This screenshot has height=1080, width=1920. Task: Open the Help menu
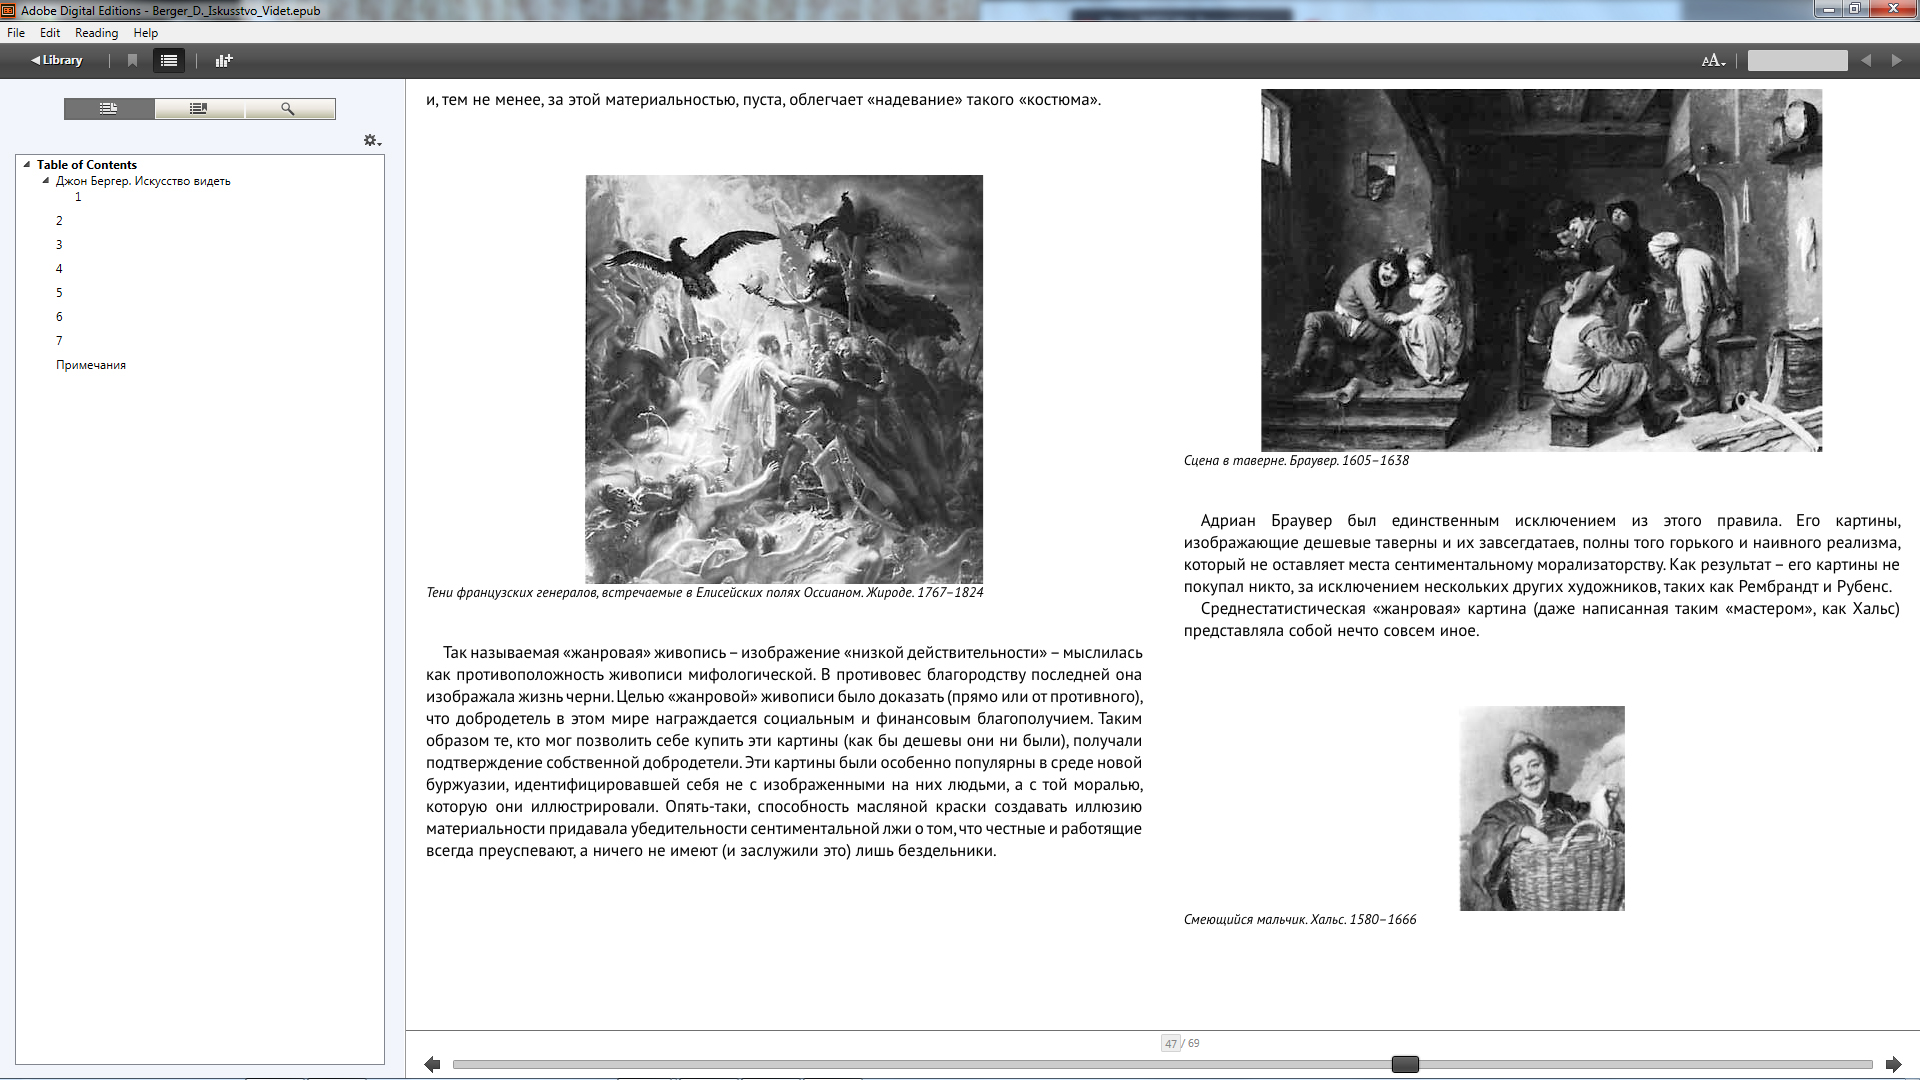pos(146,33)
